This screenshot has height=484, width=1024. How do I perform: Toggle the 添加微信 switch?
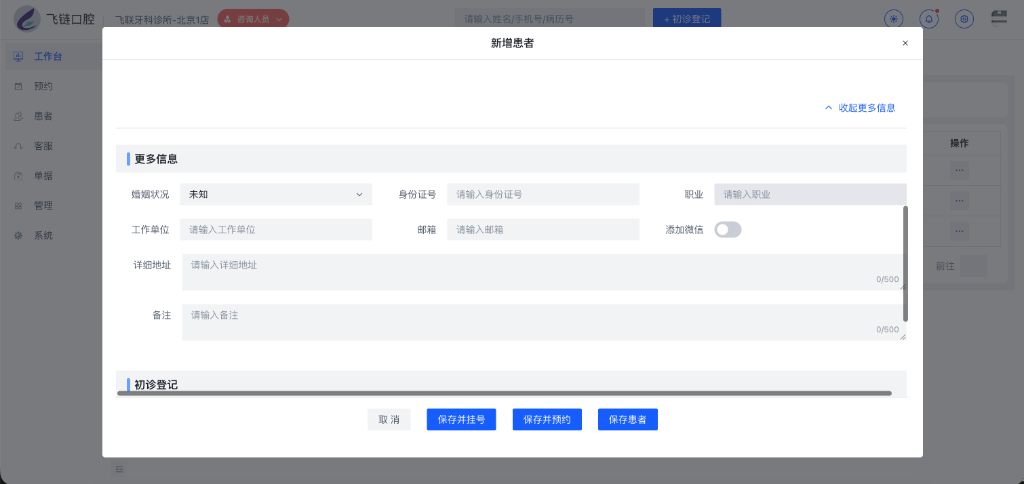click(728, 229)
